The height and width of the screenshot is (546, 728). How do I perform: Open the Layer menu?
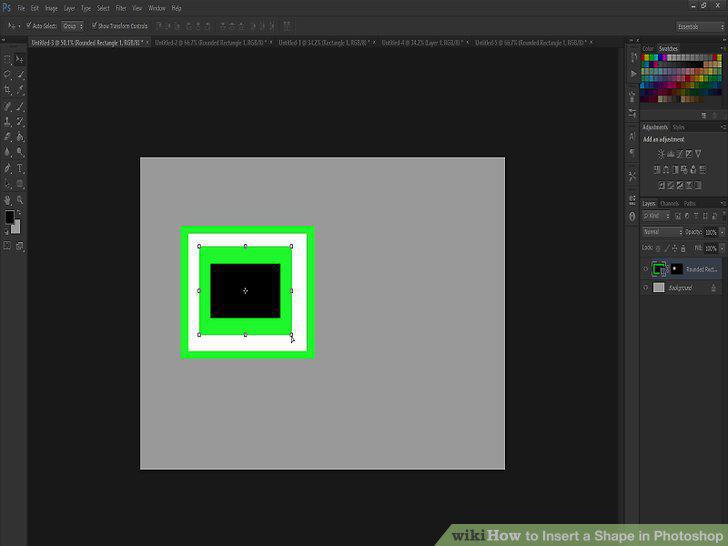[70, 8]
